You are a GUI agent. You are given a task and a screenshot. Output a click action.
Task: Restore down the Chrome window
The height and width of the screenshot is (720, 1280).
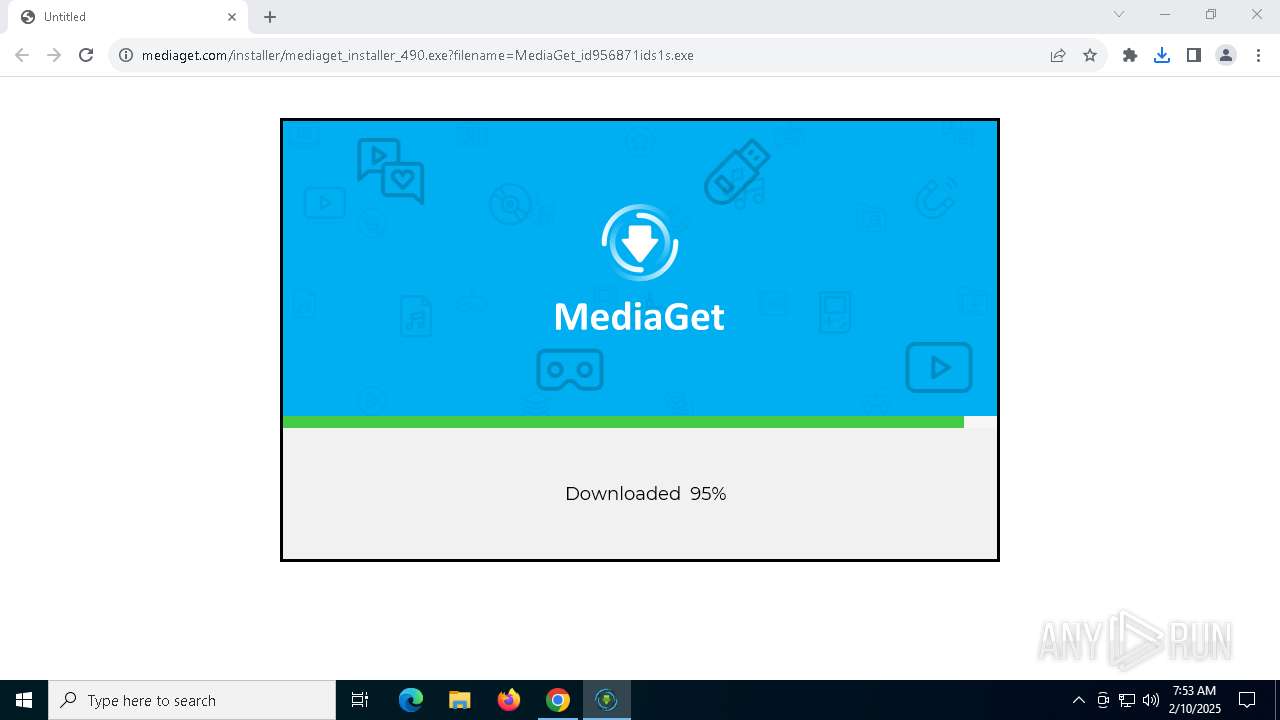[x=1211, y=14]
